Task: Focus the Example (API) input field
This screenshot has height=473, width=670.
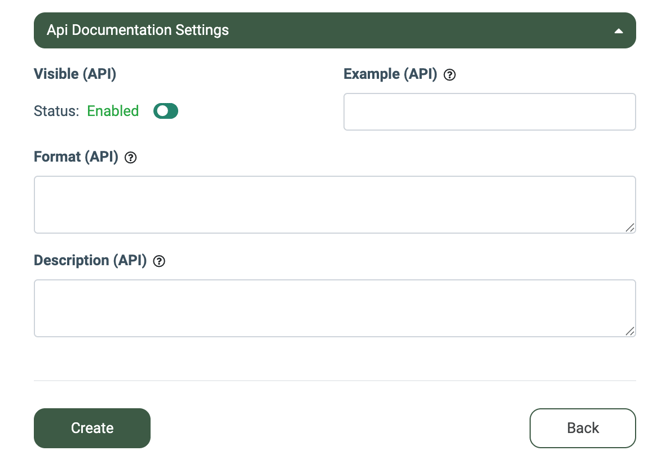Action: click(489, 112)
